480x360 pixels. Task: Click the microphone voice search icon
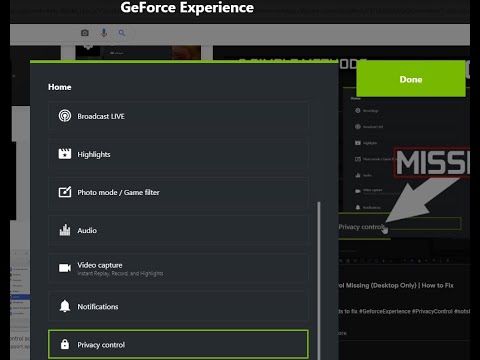[104, 33]
